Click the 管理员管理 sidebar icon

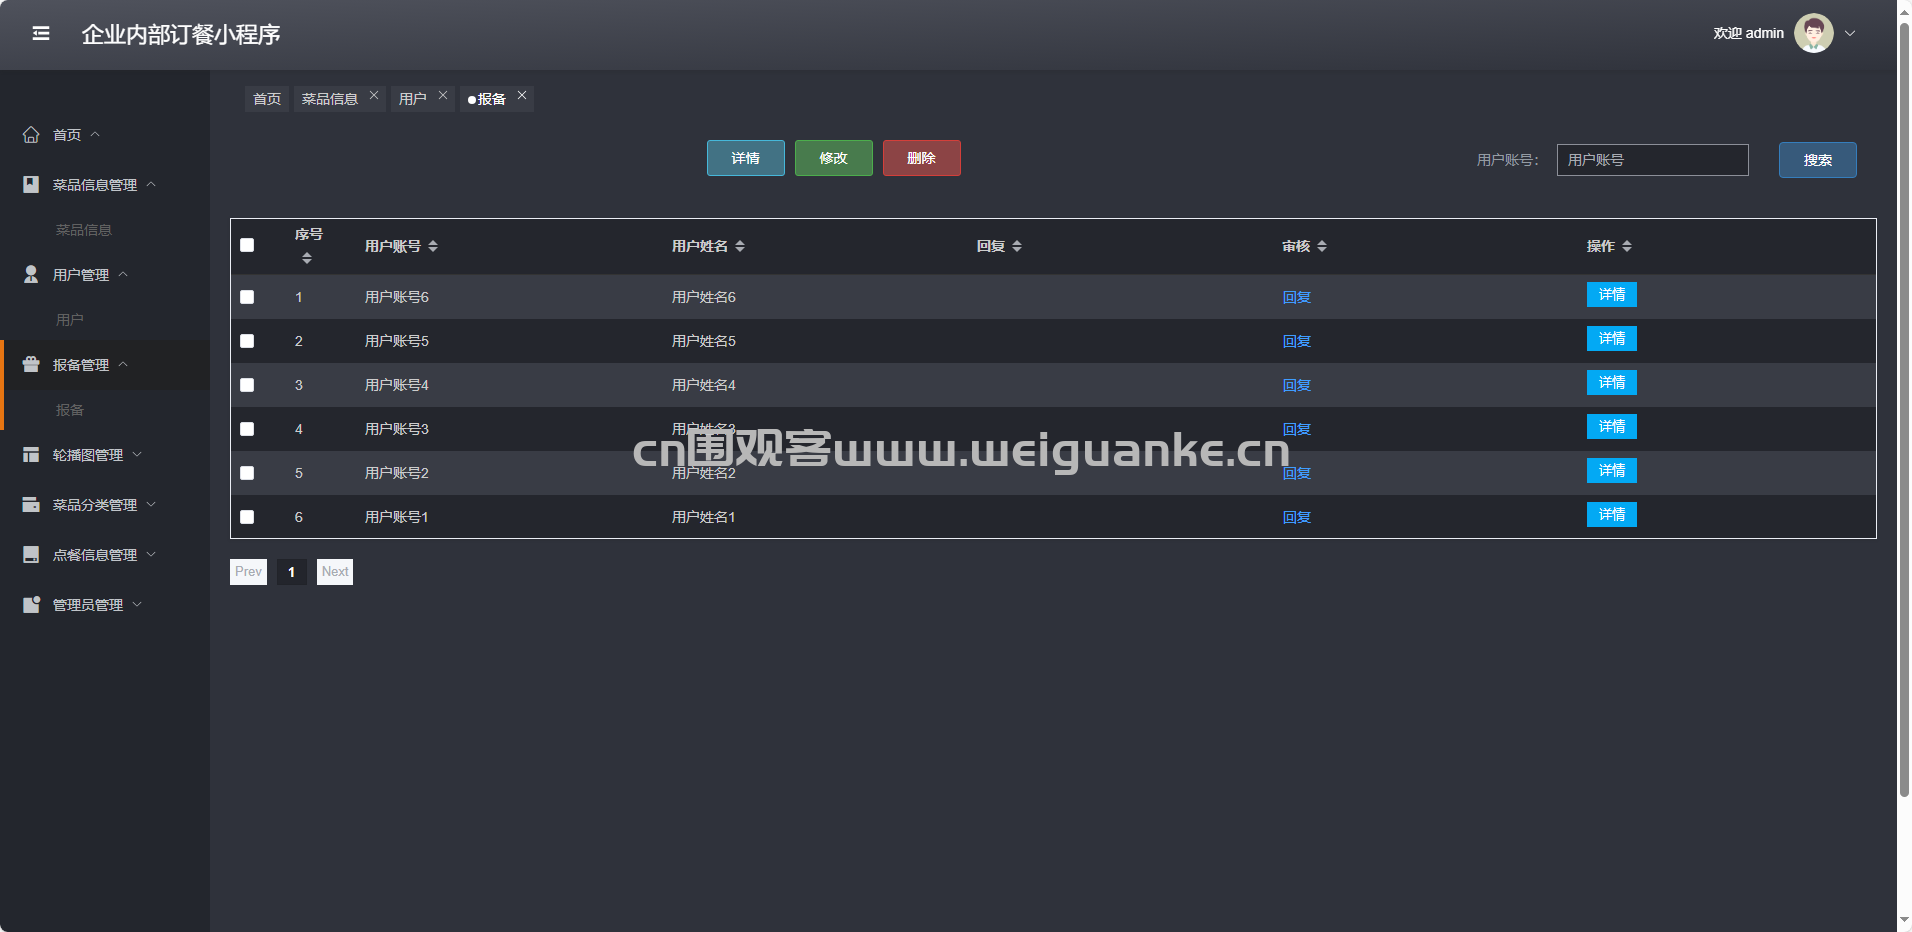[x=31, y=605]
